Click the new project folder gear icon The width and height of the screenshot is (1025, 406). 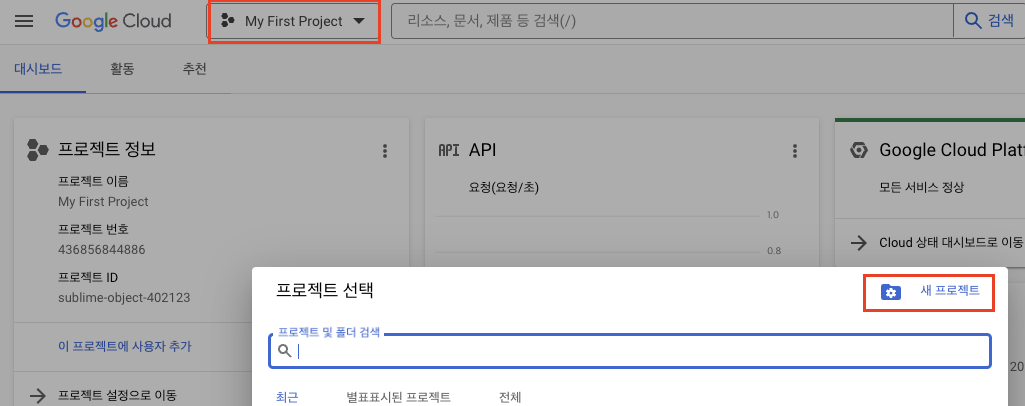pos(890,292)
